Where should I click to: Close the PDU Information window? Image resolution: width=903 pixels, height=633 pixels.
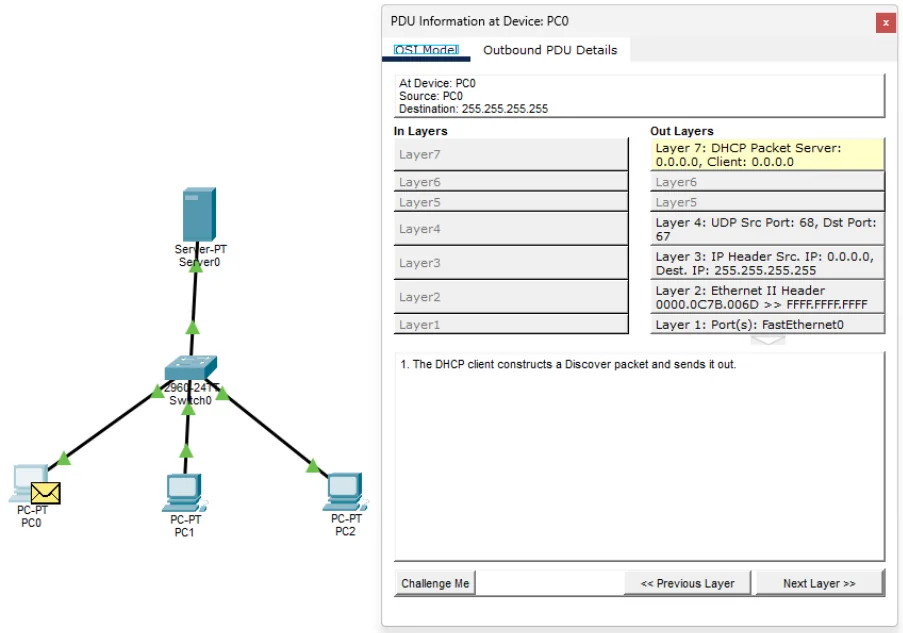pos(886,23)
